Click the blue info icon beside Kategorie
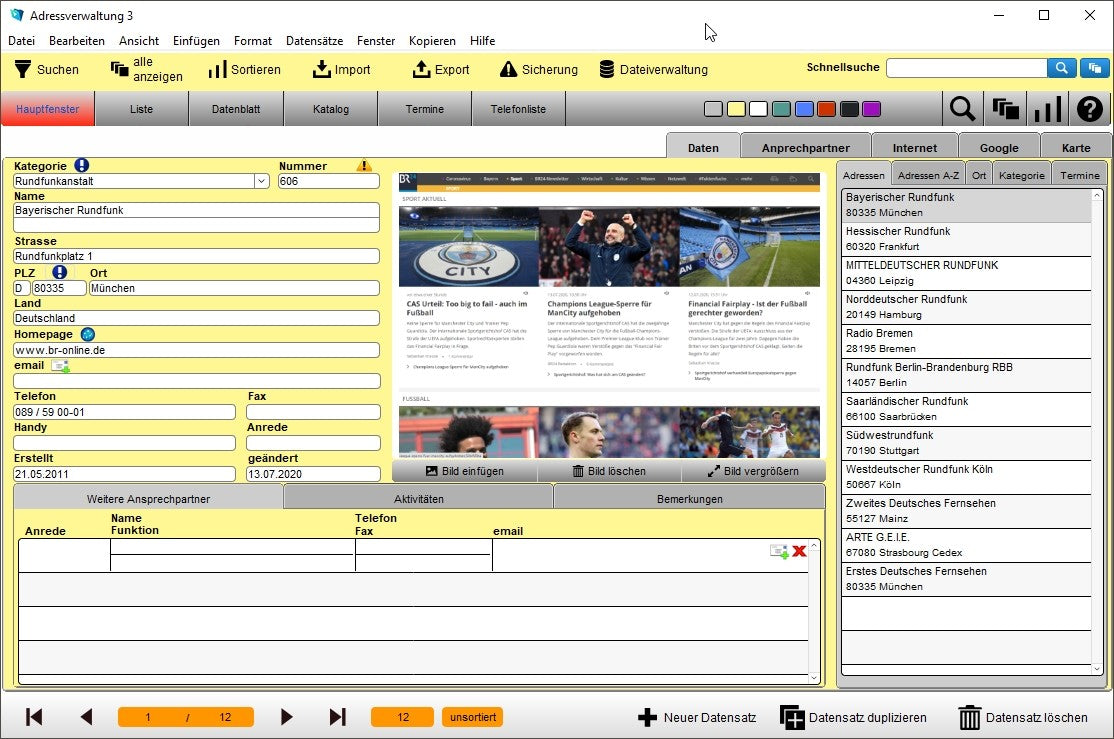Viewport: 1114px width, 739px height. coord(82,166)
